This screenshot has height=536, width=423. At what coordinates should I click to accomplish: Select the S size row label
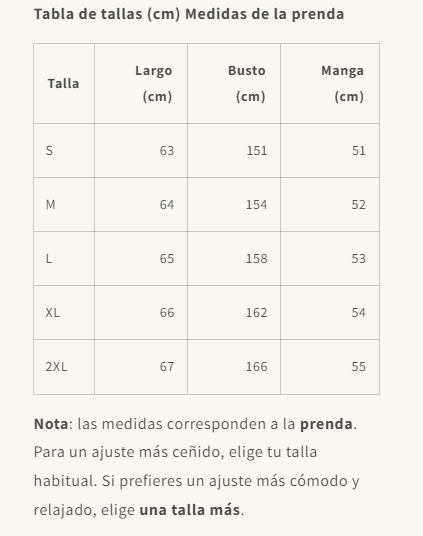pyautogui.click(x=64, y=150)
